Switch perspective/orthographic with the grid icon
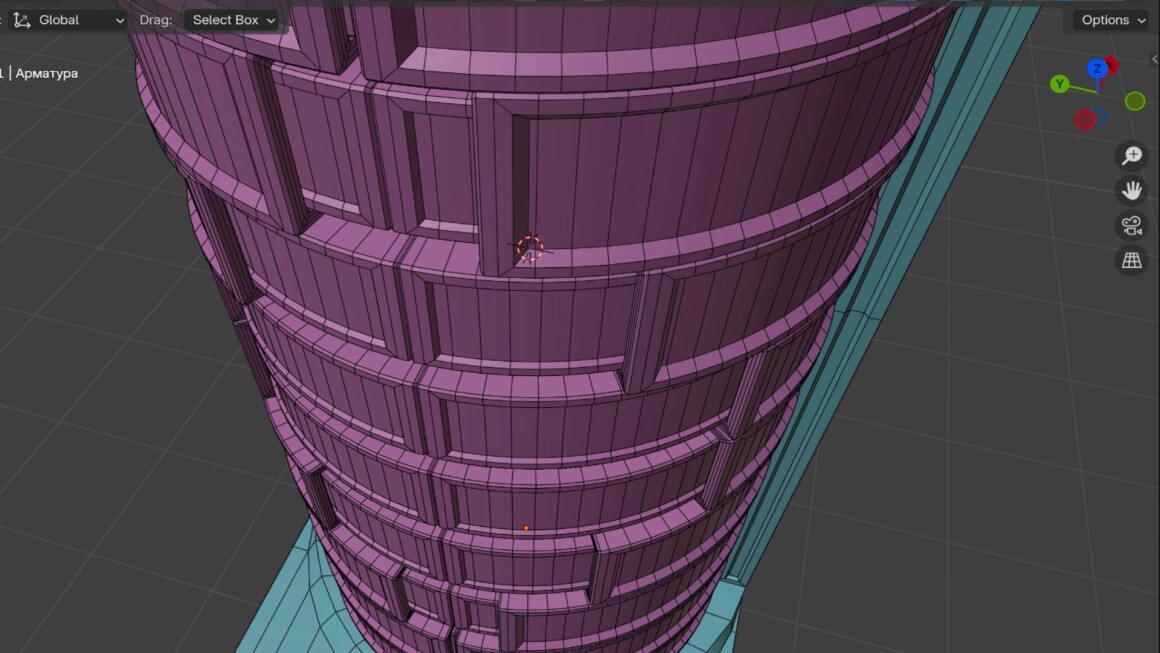Viewport: 1160px width, 653px height. click(x=1131, y=260)
